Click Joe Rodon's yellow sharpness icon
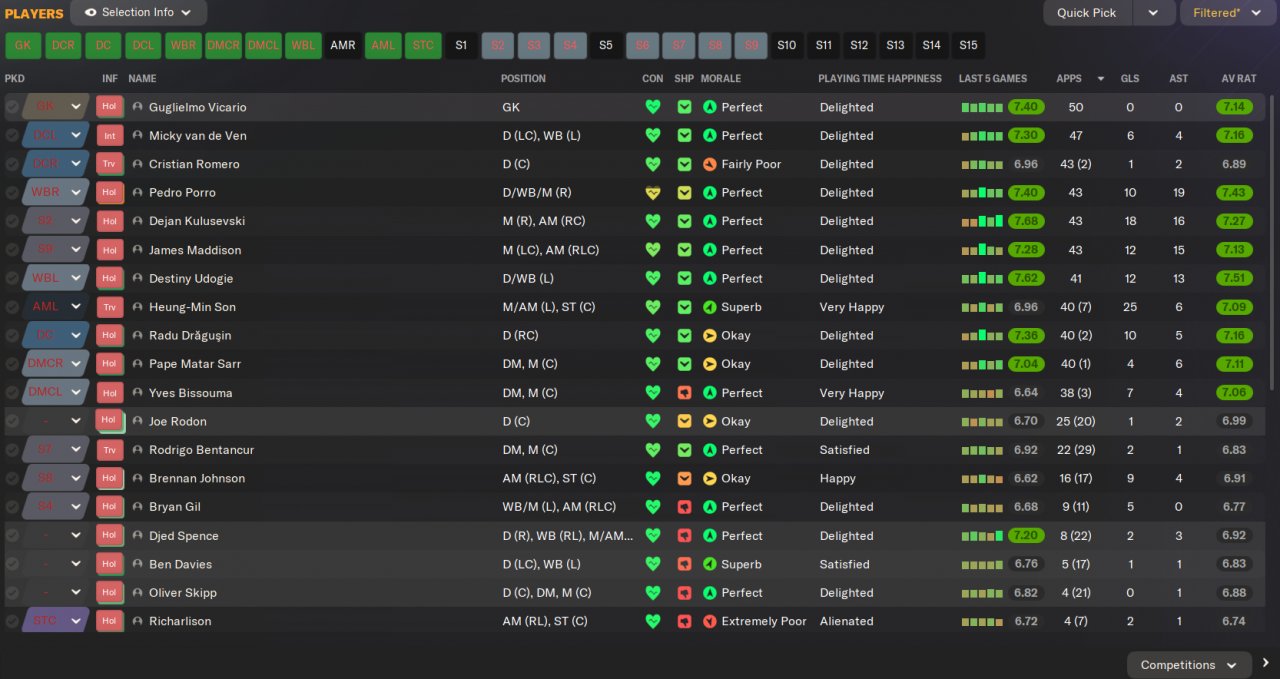Viewport: 1280px width, 679px height. click(685, 421)
